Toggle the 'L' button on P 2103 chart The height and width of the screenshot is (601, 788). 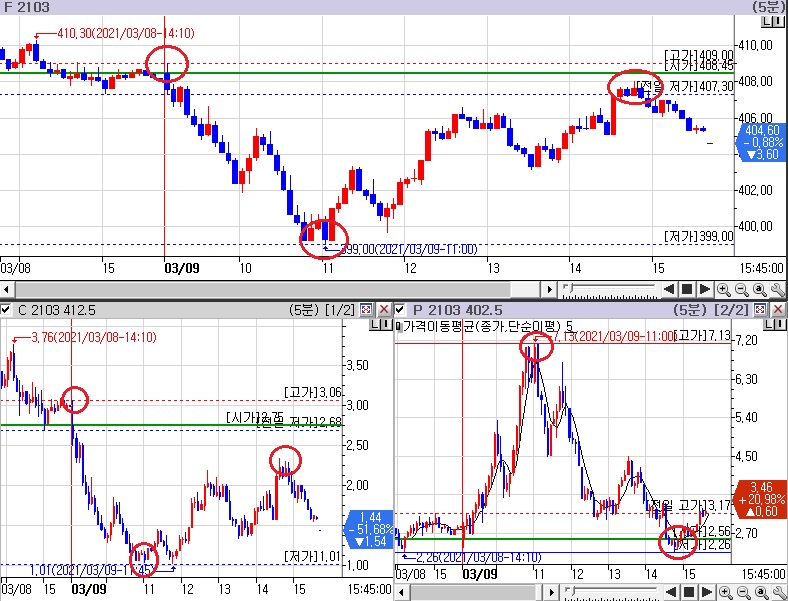point(769,325)
